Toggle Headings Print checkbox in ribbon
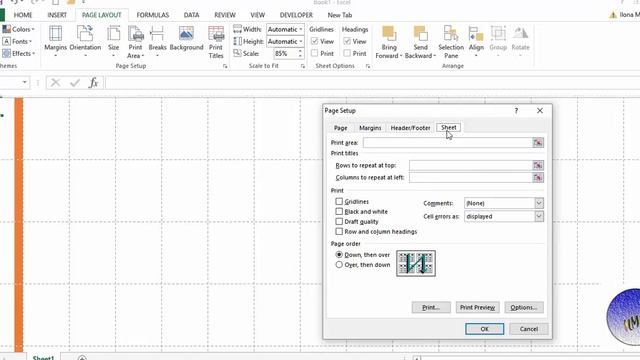This screenshot has width=640, height=360. pyautogui.click(x=347, y=53)
